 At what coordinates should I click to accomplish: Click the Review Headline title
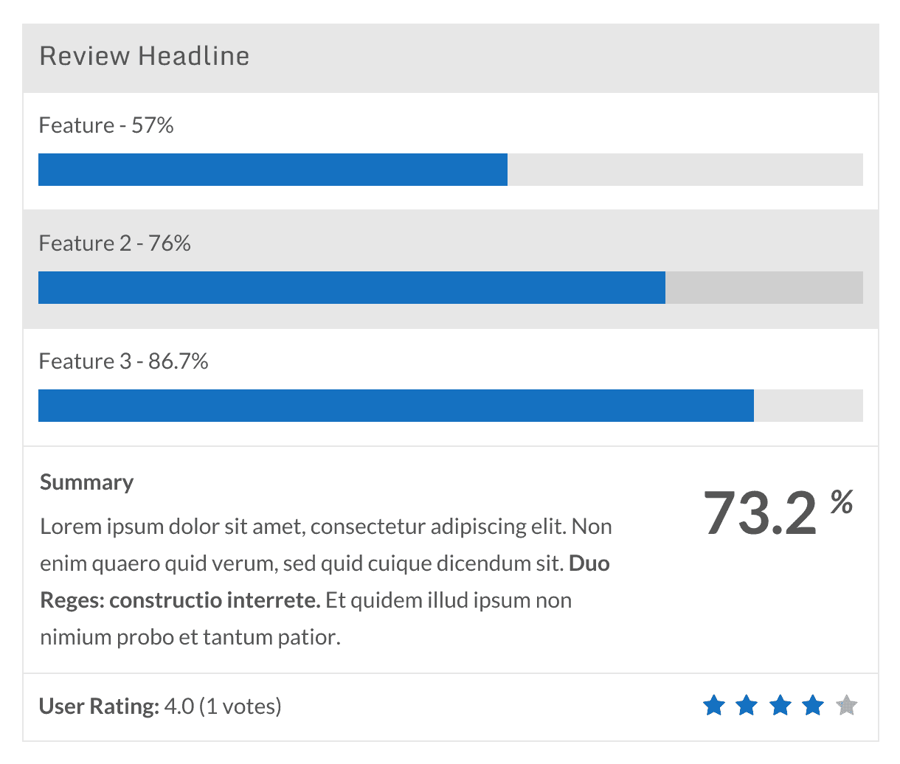click(x=144, y=56)
